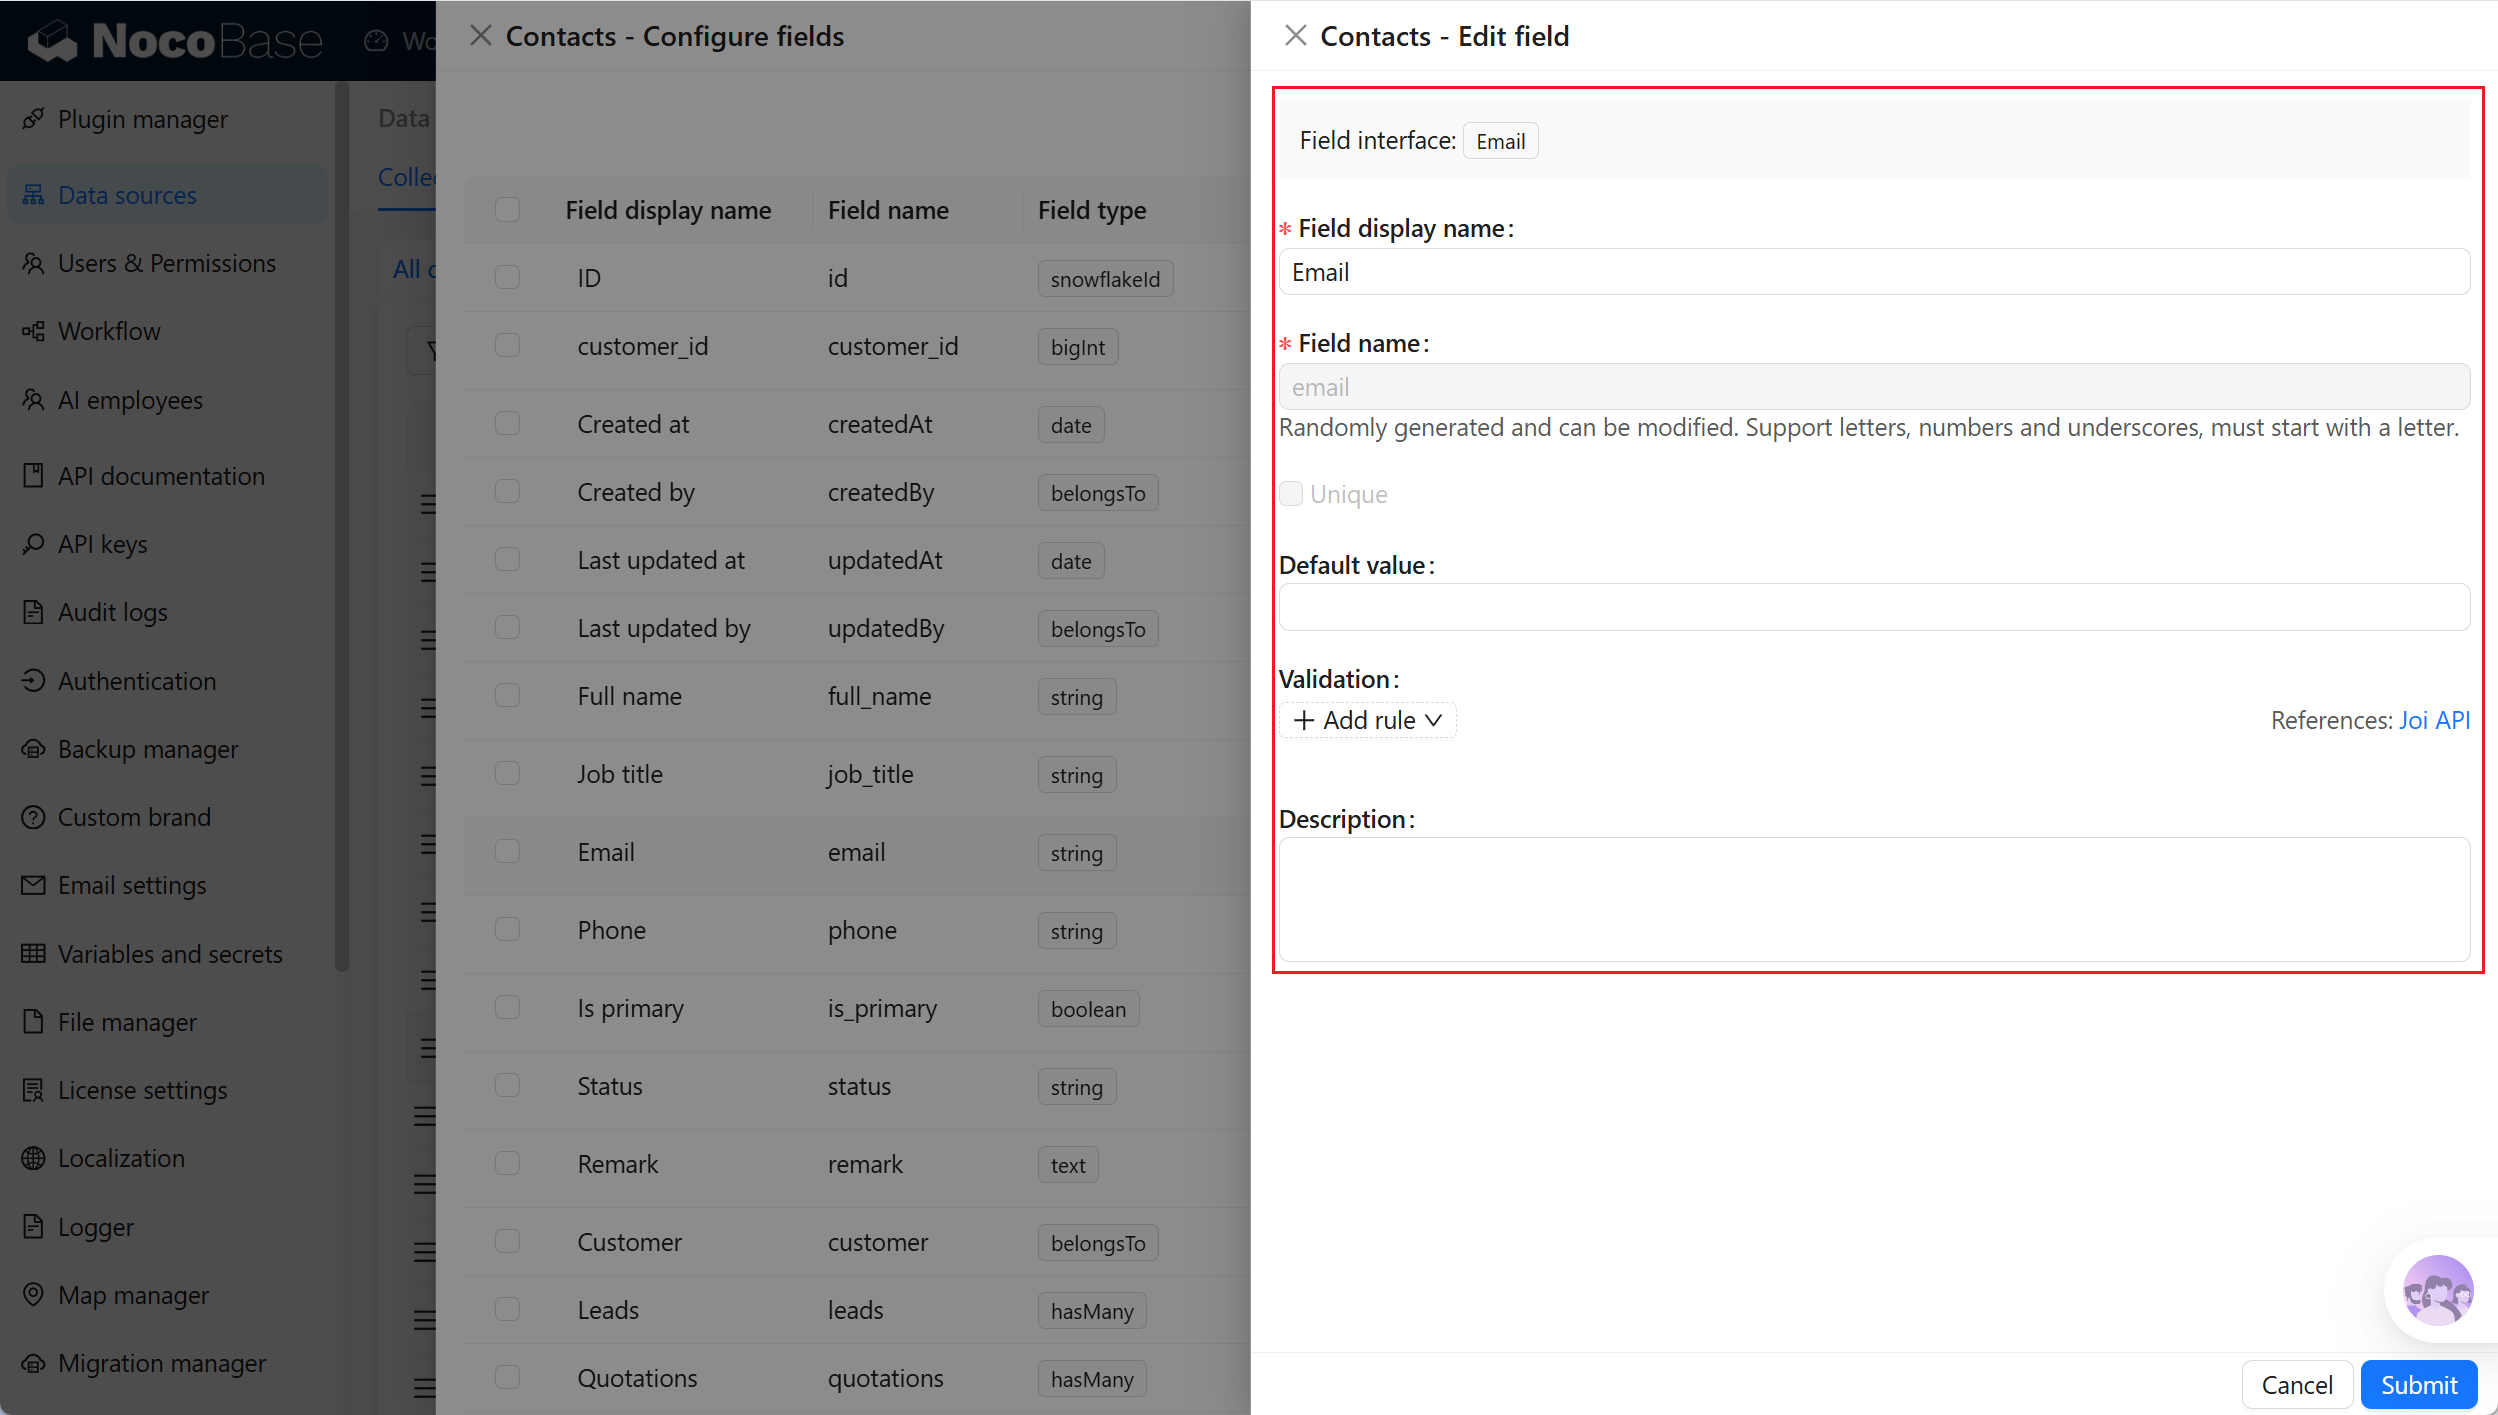Open the AI employee avatar chat
Viewport: 2498px width, 1415px height.
pos(2438,1290)
